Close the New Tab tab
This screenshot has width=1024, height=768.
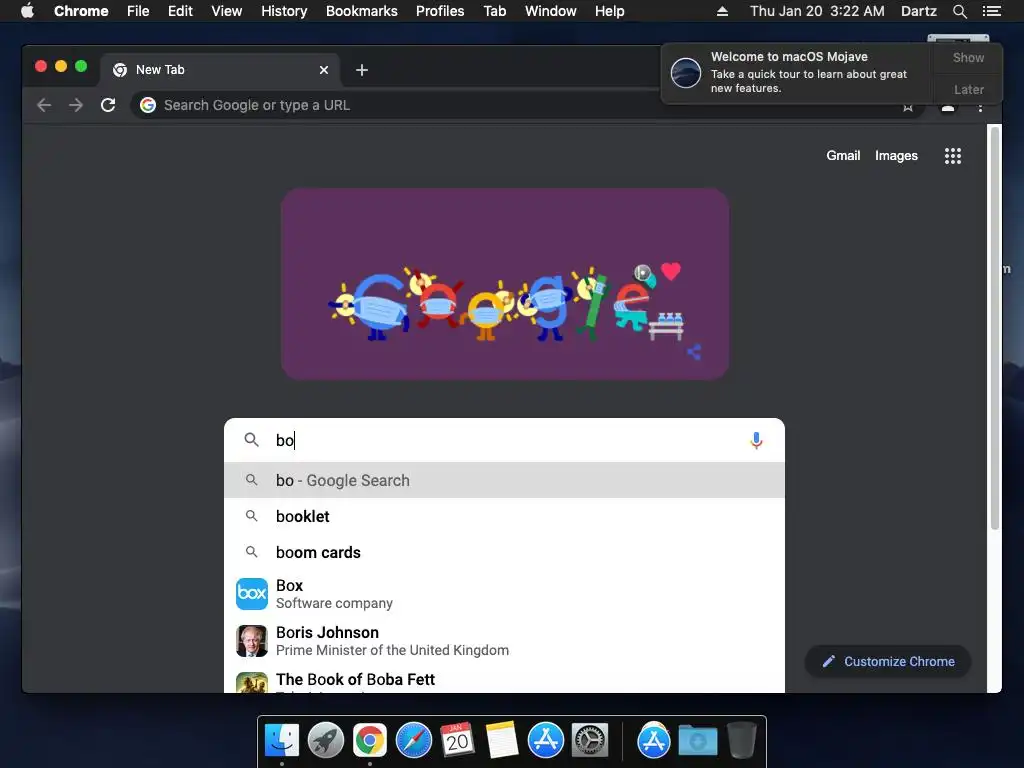click(324, 70)
